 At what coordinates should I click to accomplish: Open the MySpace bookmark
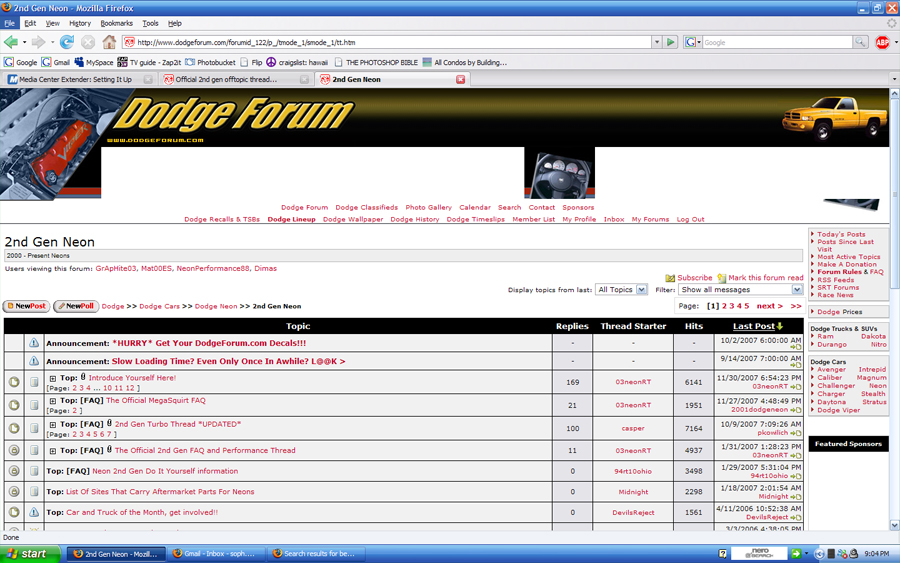pos(94,63)
